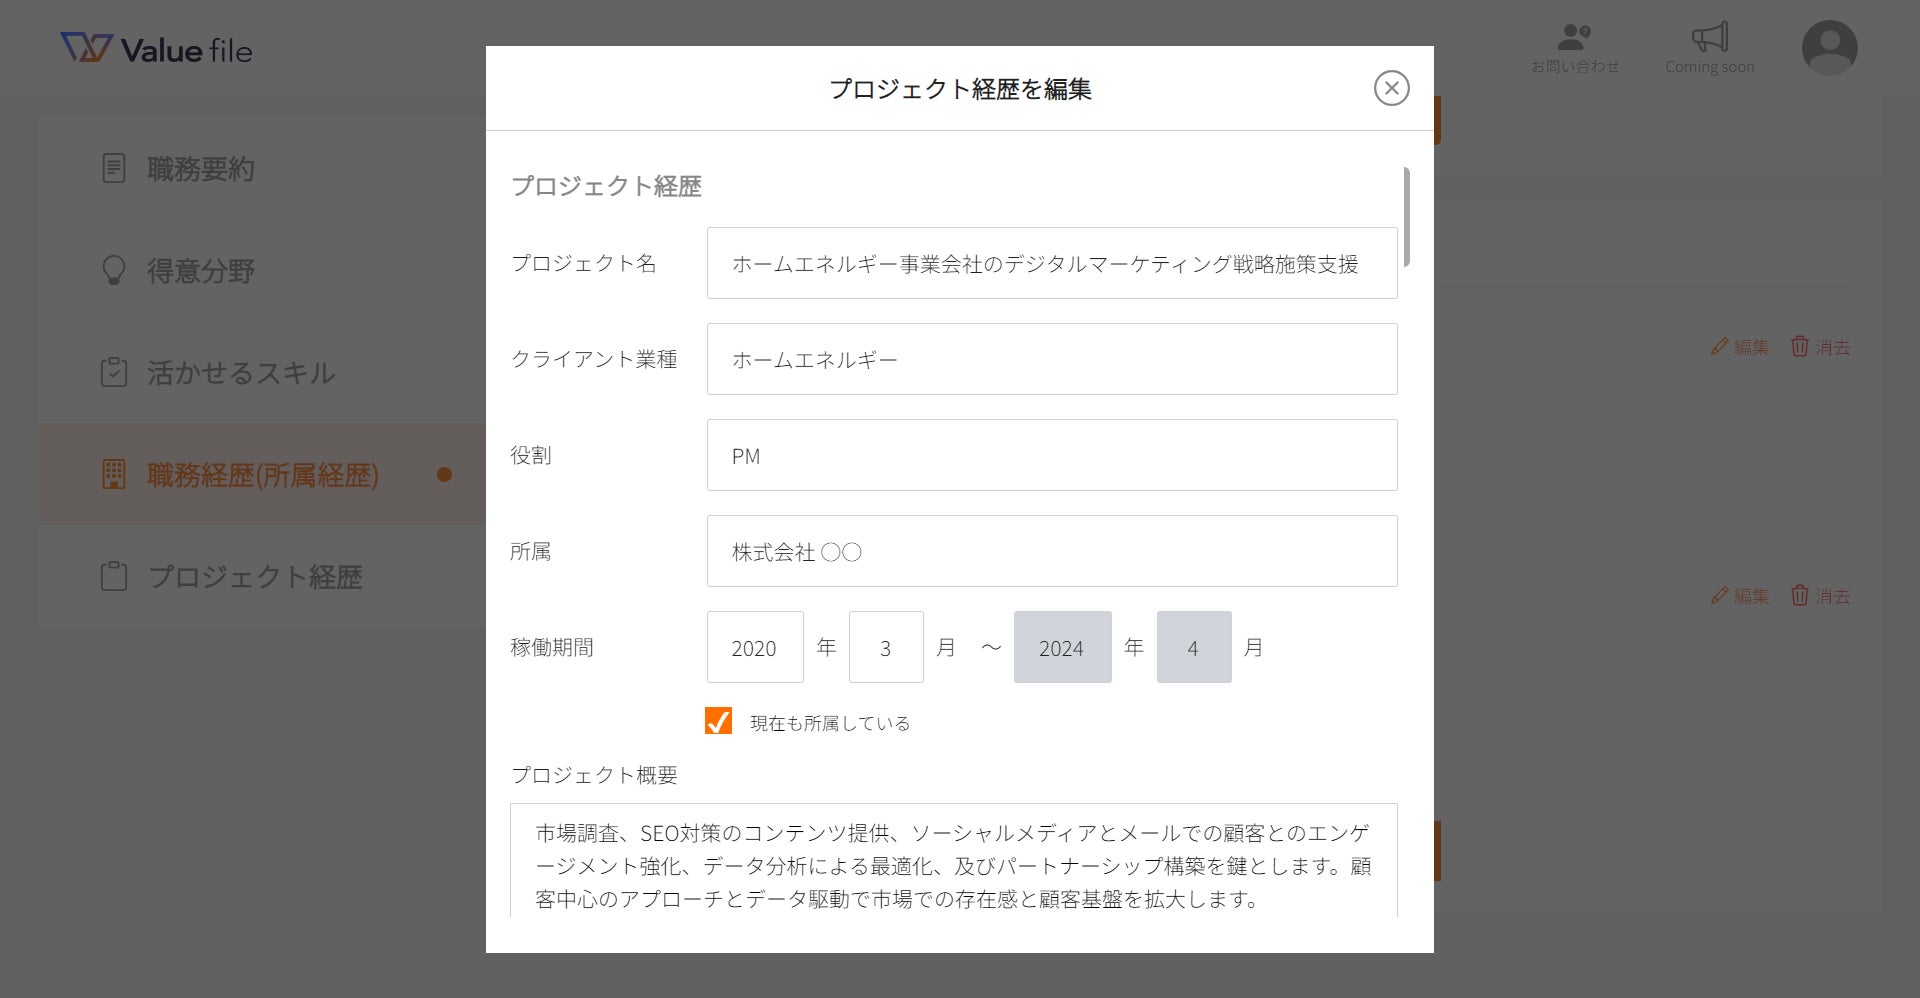The width and height of the screenshot is (1920, 998).
Task: Open the end year 2024 field
Action: (1062, 647)
